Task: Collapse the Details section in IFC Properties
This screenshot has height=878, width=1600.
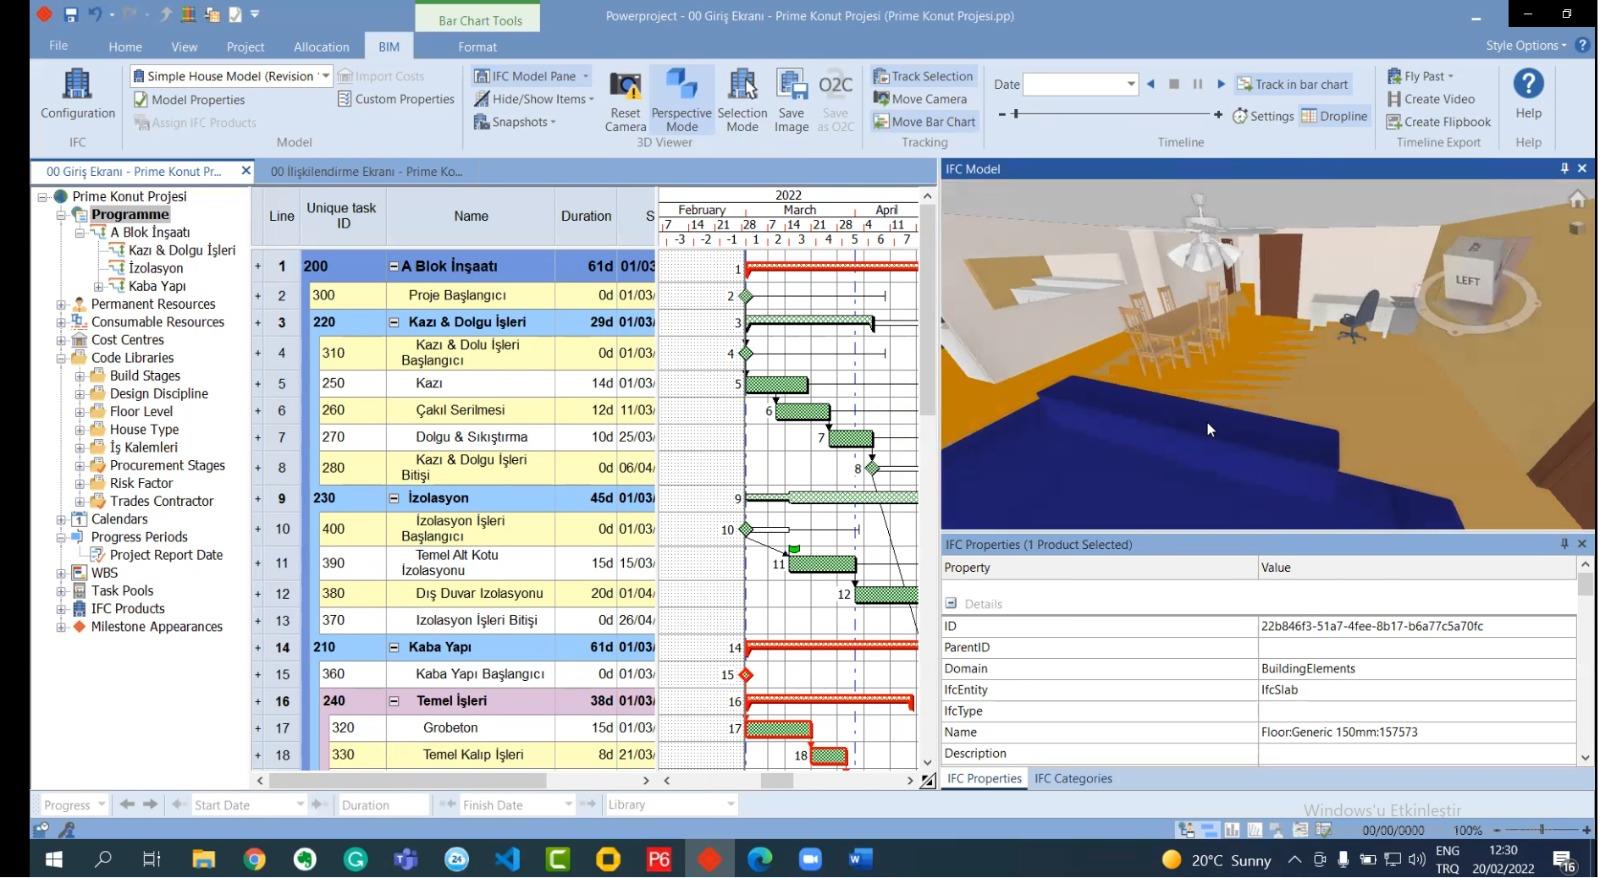Action: 951,604
